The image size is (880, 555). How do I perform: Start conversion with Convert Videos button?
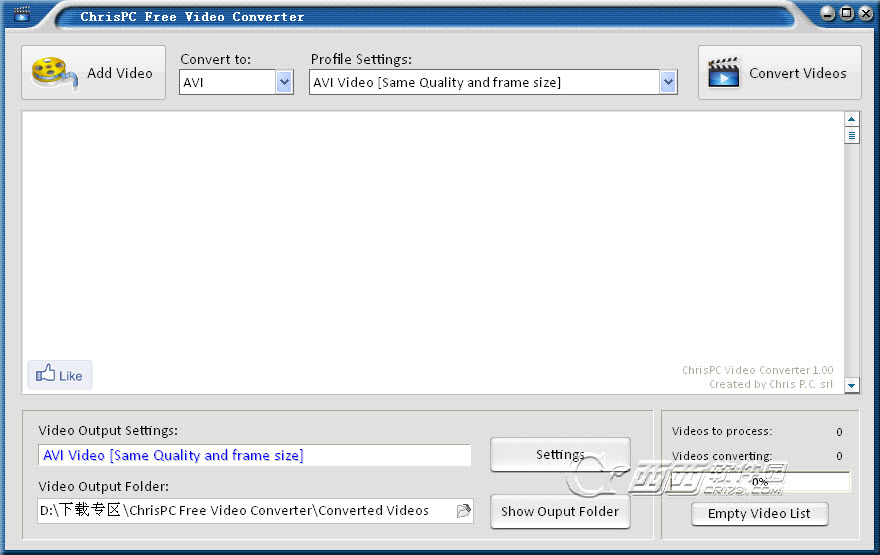pyautogui.click(x=780, y=73)
